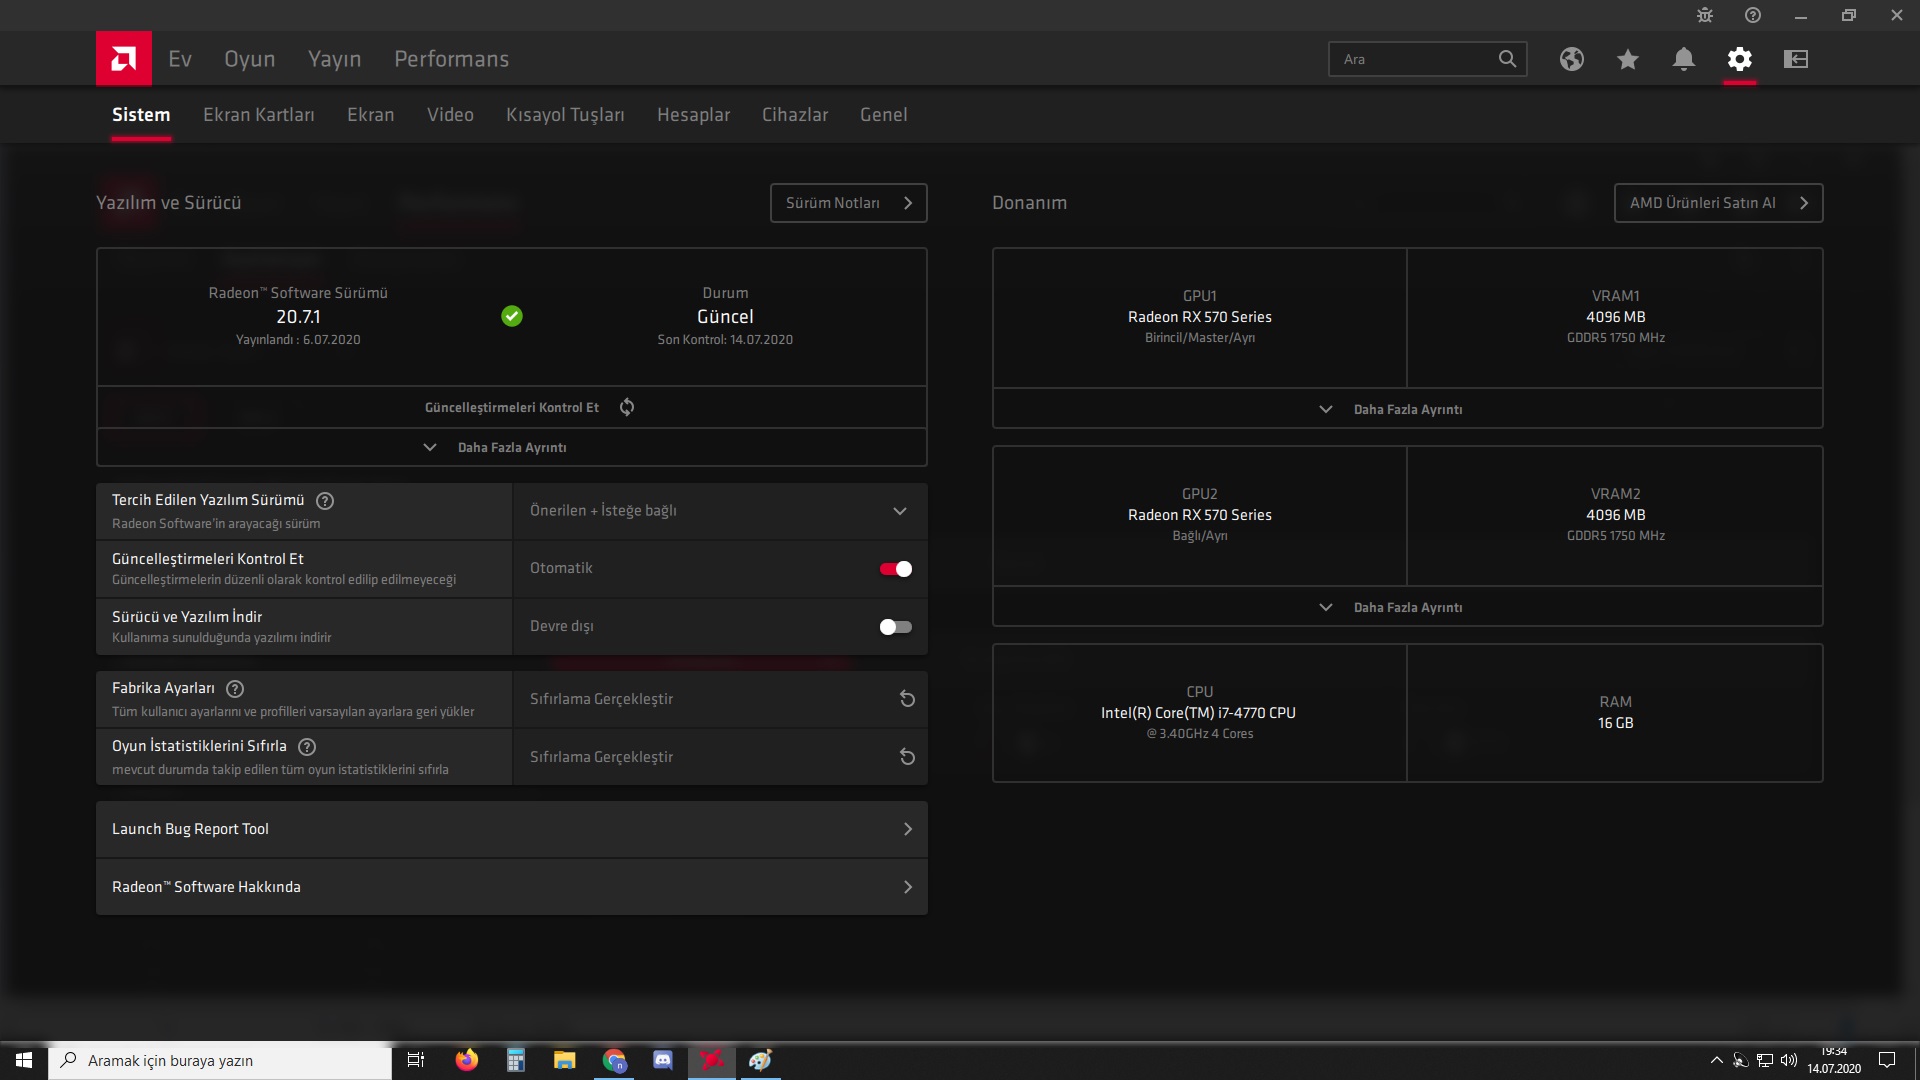The width and height of the screenshot is (1920, 1080).
Task: Click the settings gear icon
Action: [1739, 59]
